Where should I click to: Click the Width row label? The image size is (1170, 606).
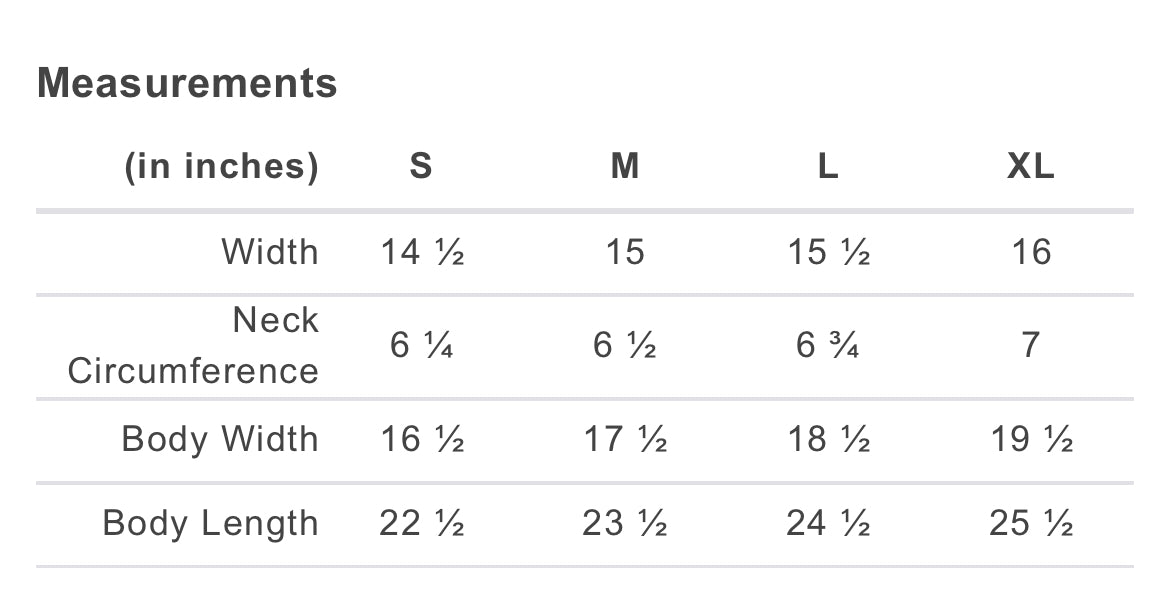pos(270,252)
